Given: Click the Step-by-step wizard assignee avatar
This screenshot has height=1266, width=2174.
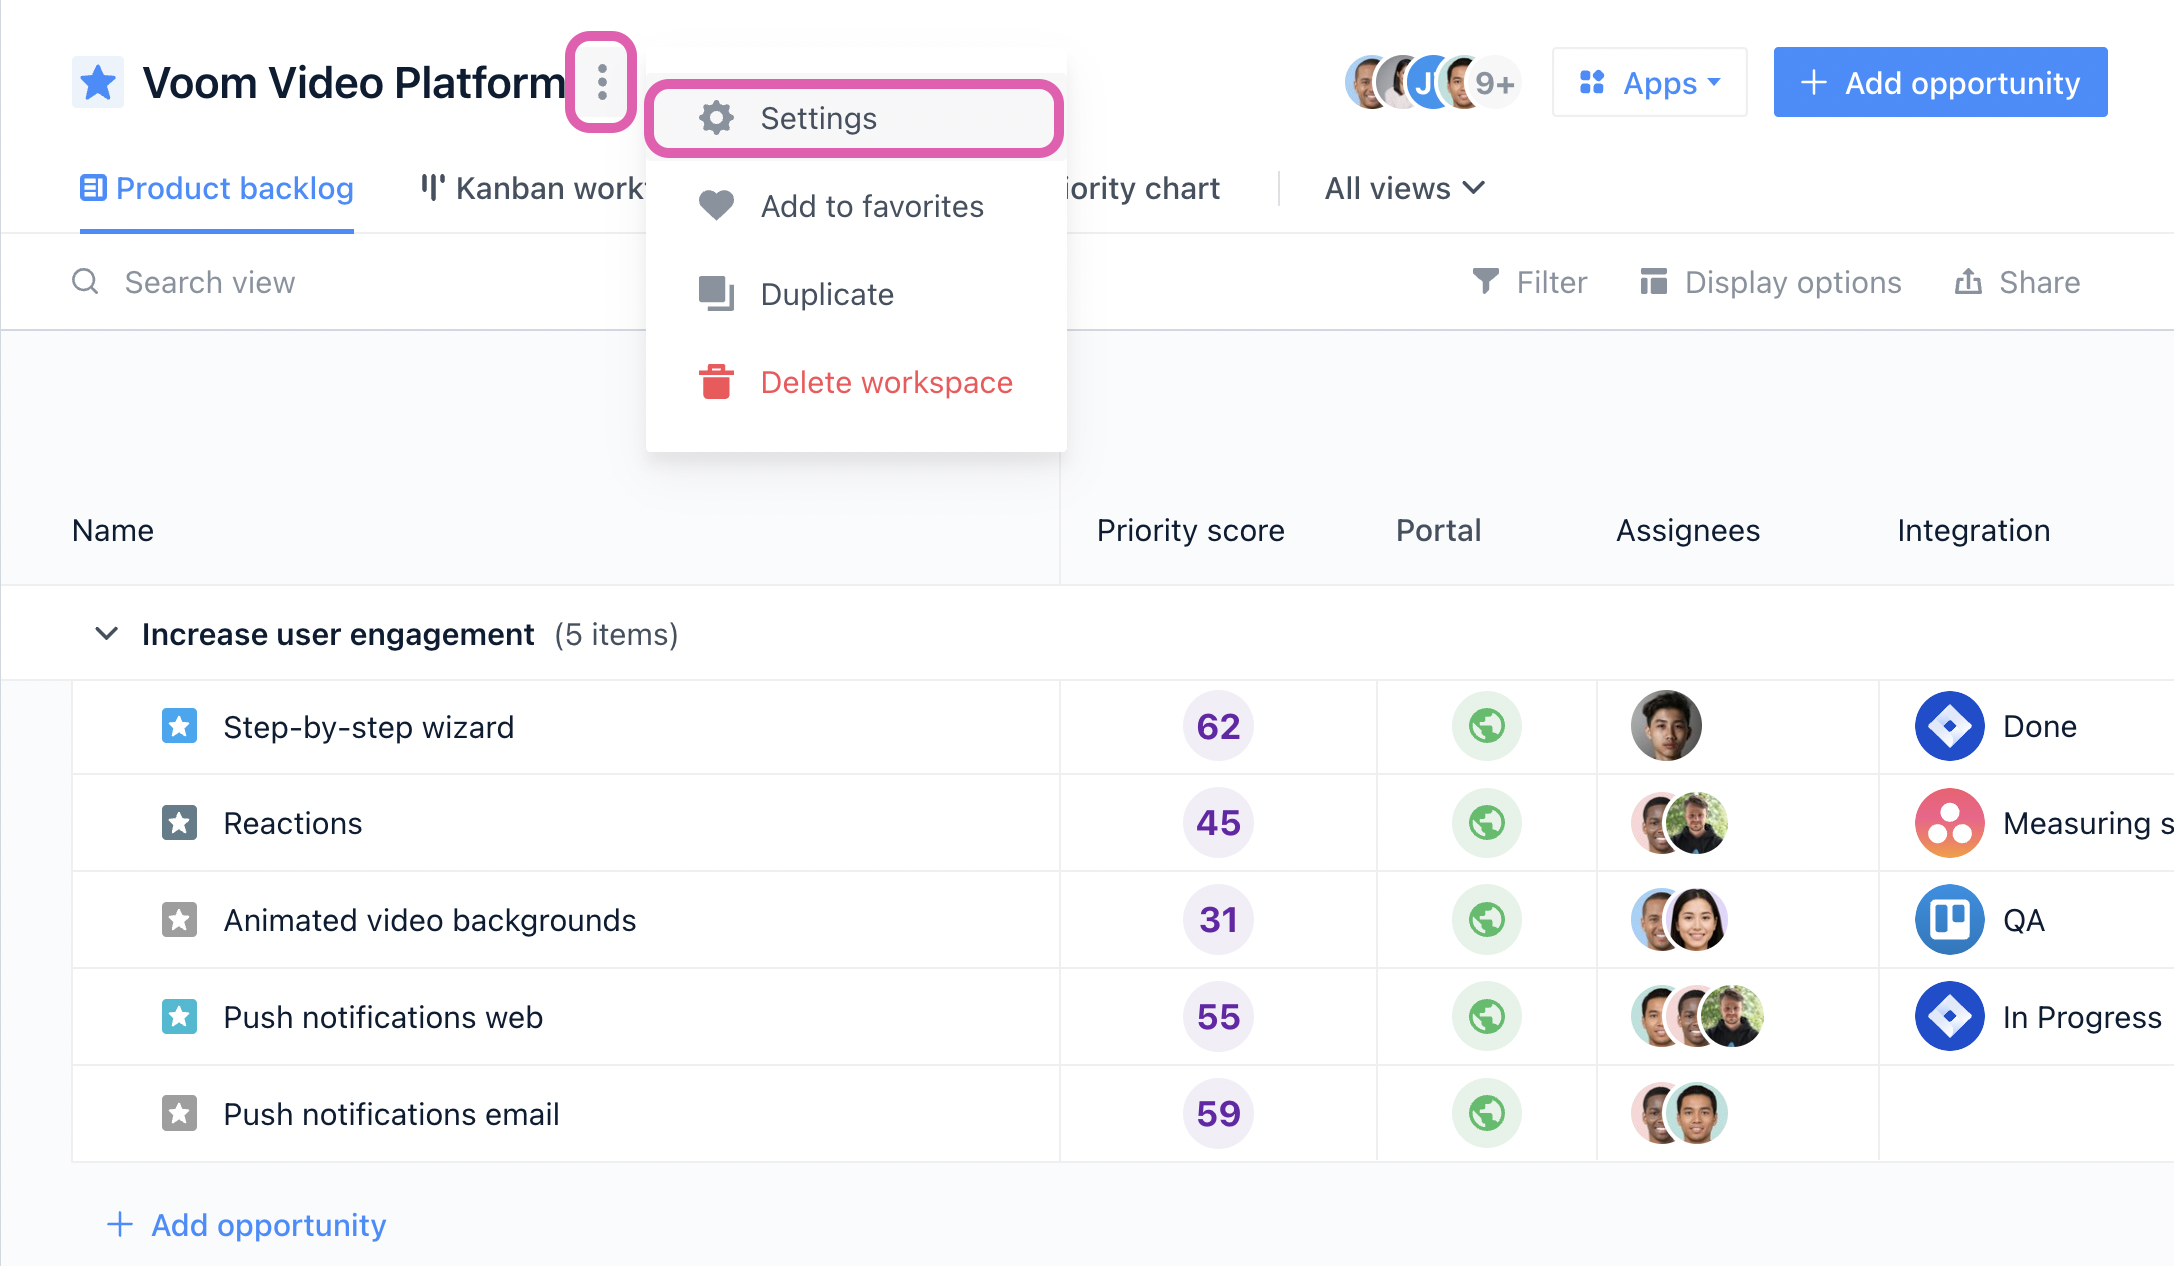Looking at the screenshot, I should tap(1666, 726).
